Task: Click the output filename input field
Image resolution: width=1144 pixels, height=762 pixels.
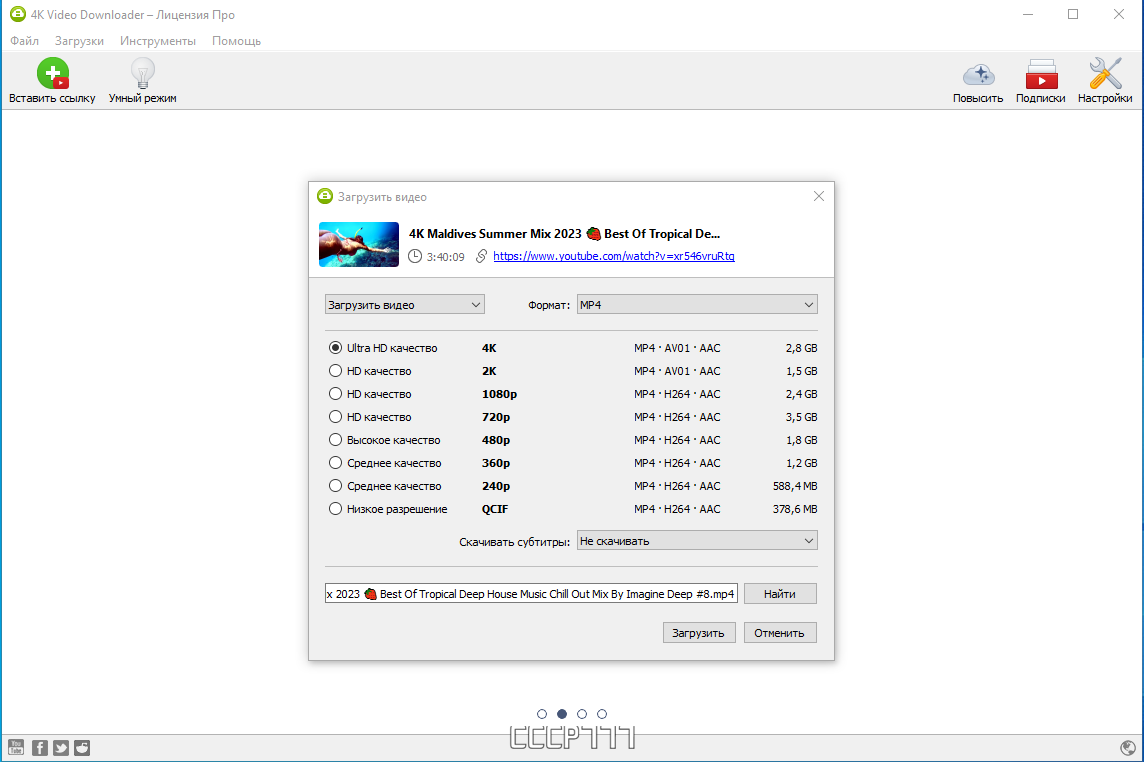Action: [531, 593]
